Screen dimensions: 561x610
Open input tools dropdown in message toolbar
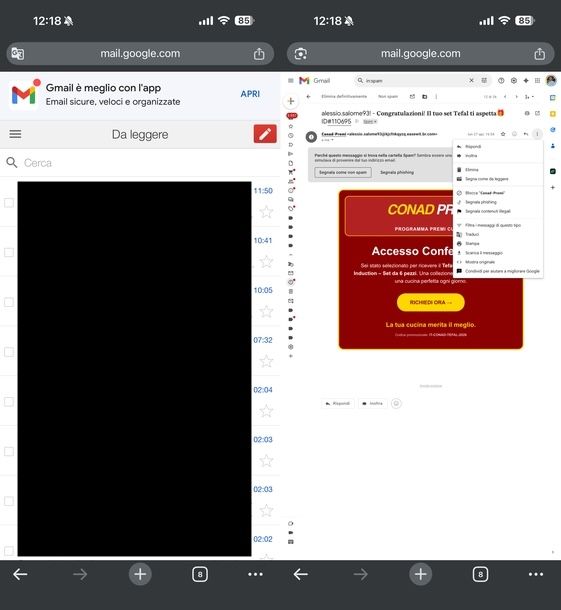click(x=529, y=96)
